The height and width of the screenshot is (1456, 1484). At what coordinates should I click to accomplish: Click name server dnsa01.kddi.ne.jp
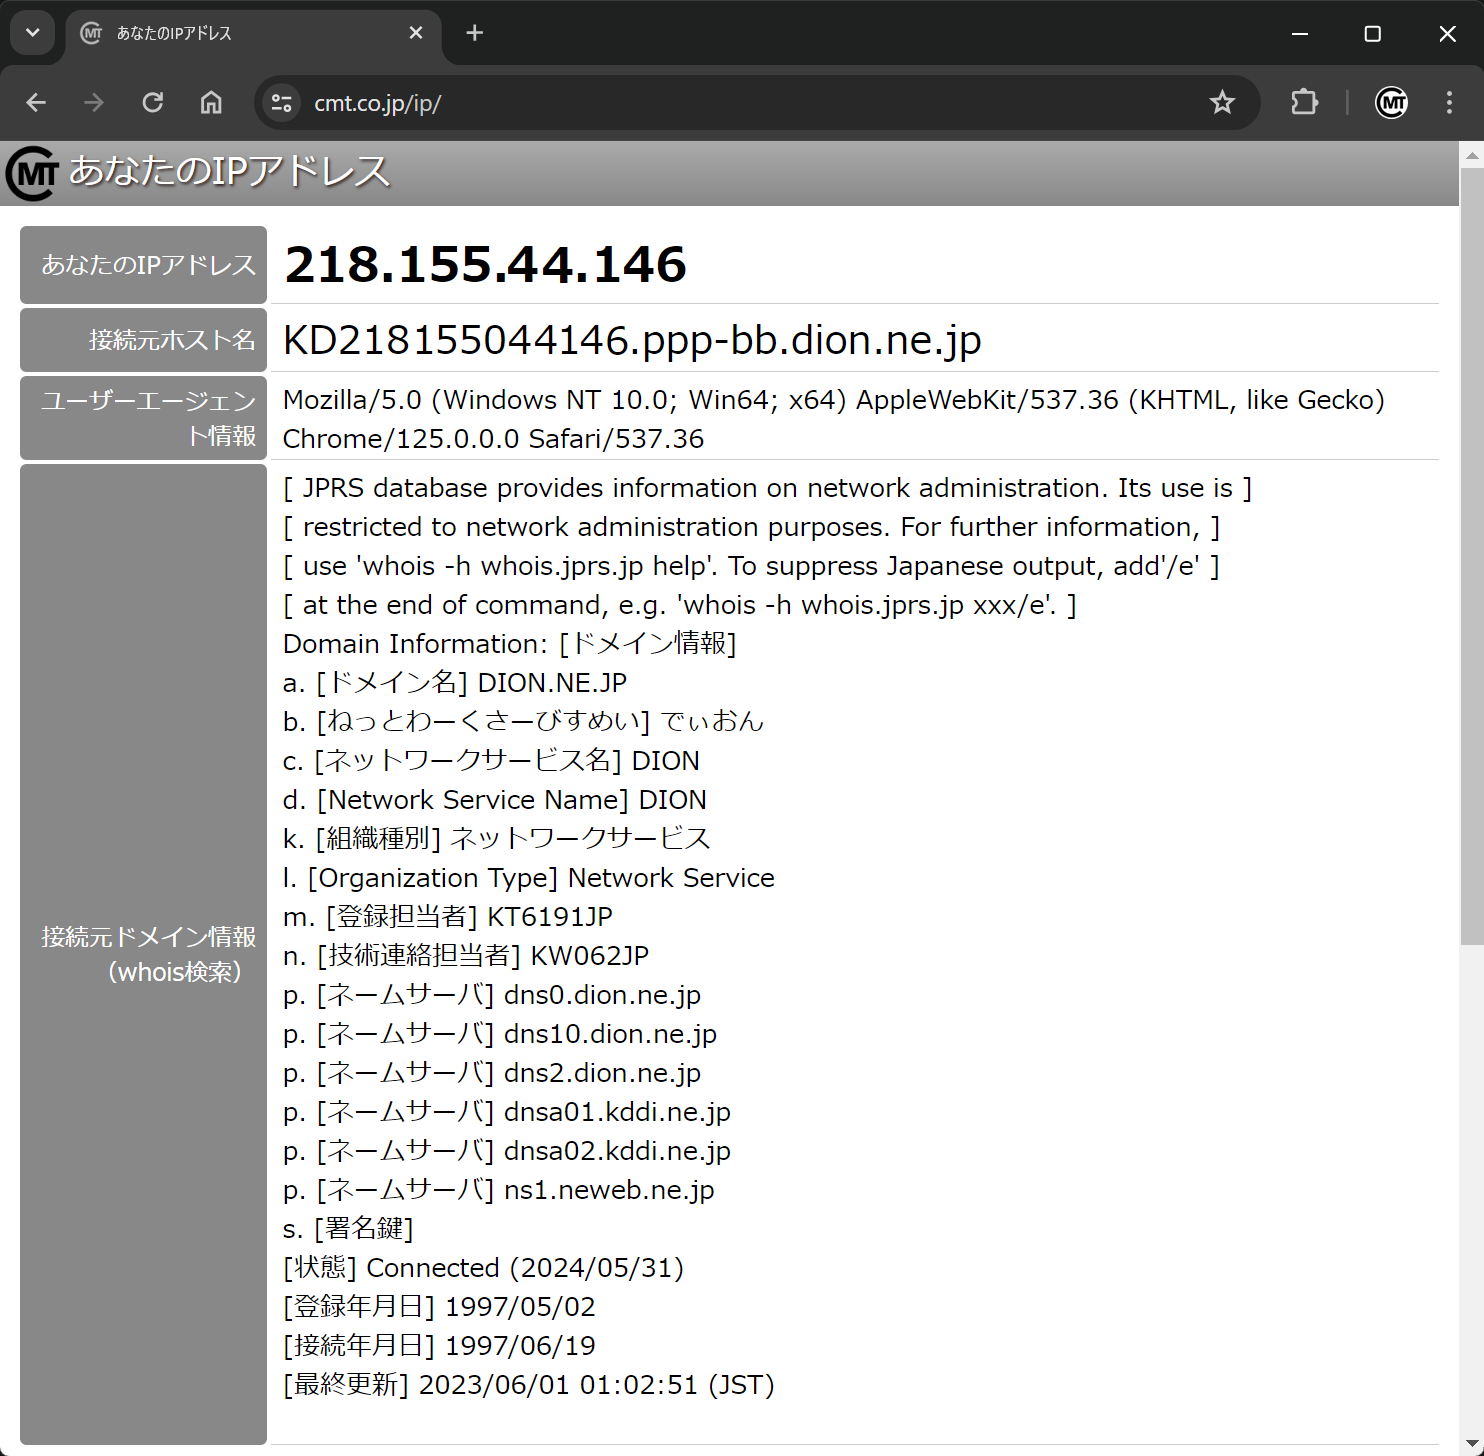[x=617, y=1112]
